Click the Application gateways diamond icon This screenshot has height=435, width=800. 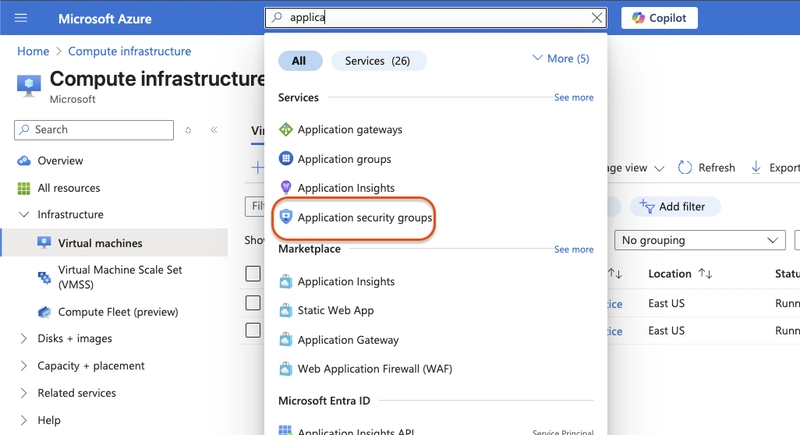[x=286, y=130]
